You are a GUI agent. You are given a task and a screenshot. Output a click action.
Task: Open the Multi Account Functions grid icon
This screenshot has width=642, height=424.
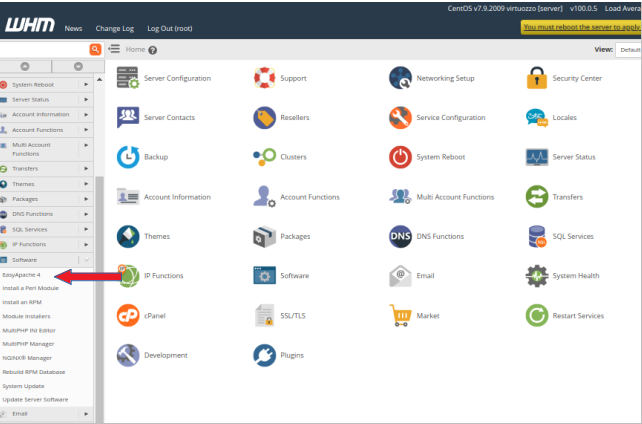point(400,196)
